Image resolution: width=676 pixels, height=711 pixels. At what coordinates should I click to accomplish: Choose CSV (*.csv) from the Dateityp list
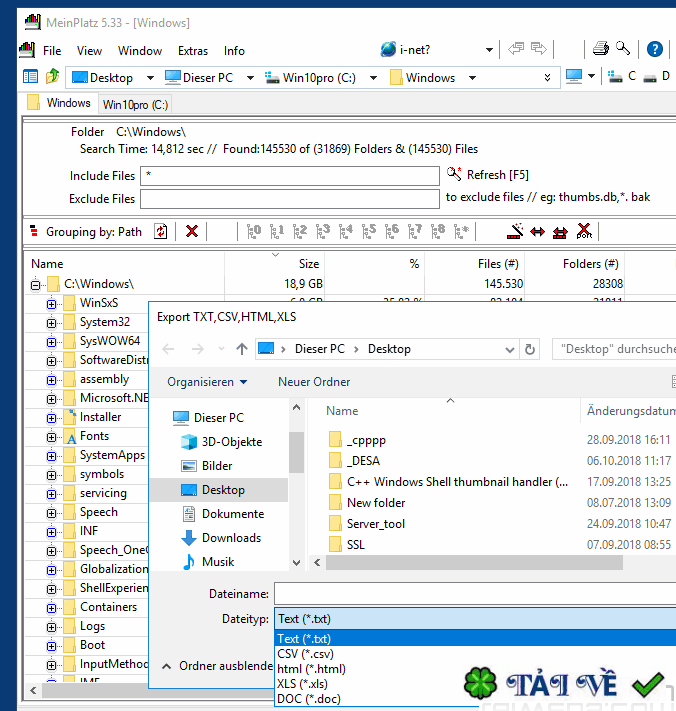[x=304, y=654]
